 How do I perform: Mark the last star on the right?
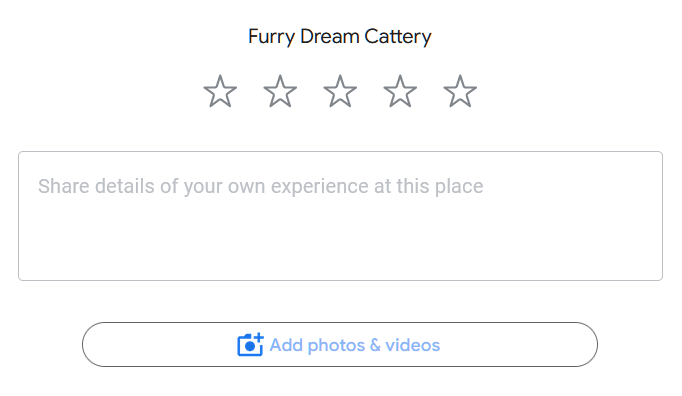click(460, 91)
